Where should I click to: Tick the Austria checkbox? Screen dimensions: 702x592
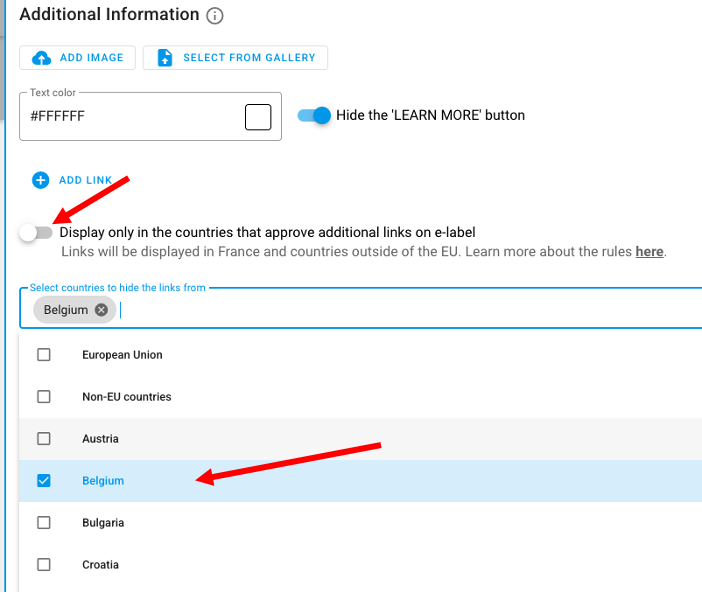pyautogui.click(x=44, y=439)
